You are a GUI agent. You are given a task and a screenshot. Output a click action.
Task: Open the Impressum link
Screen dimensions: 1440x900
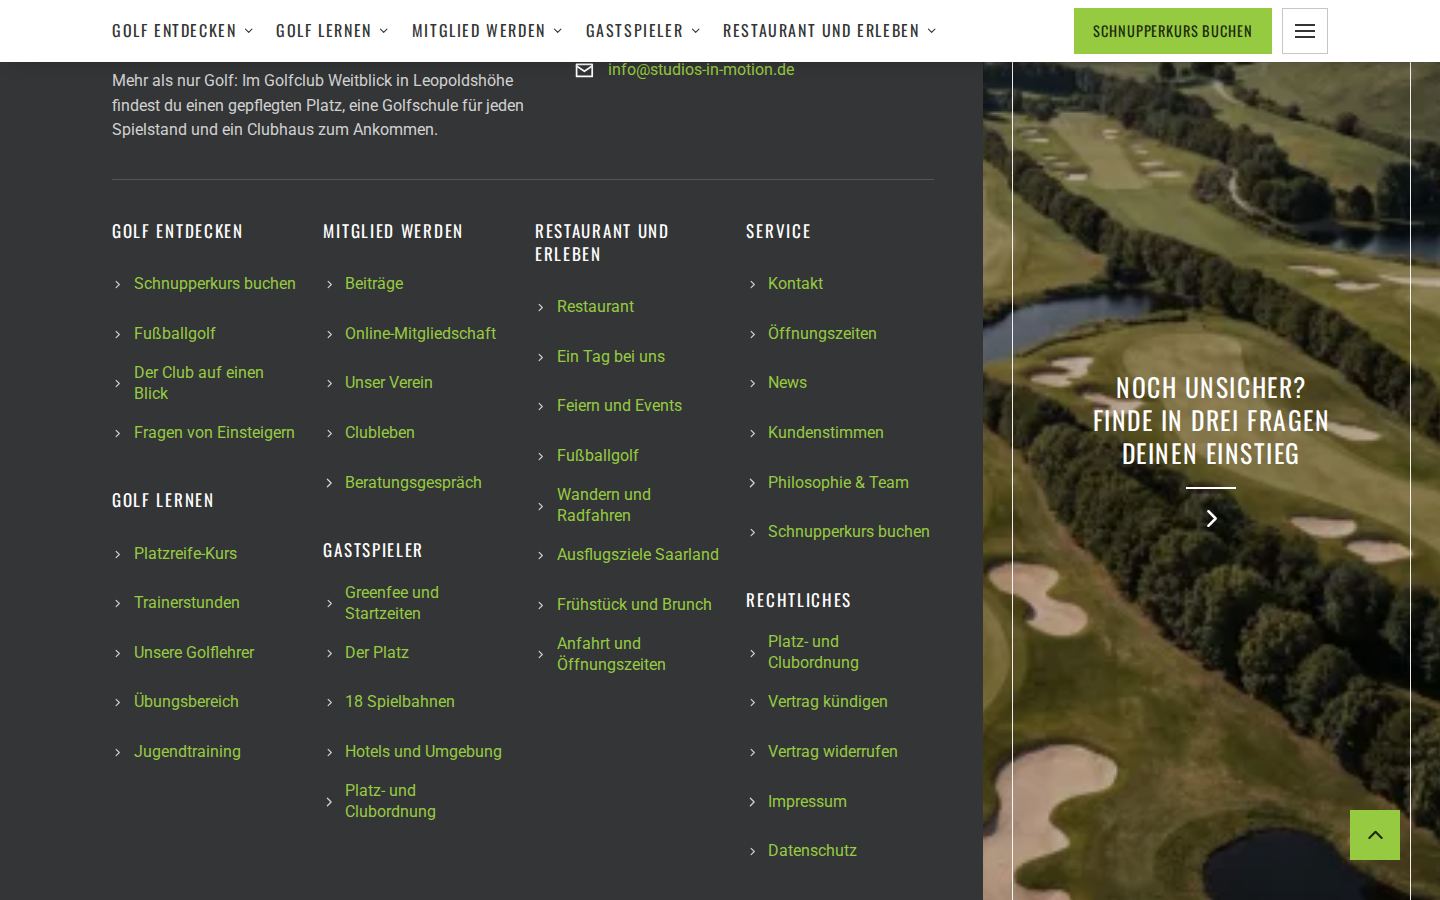pyautogui.click(x=807, y=801)
